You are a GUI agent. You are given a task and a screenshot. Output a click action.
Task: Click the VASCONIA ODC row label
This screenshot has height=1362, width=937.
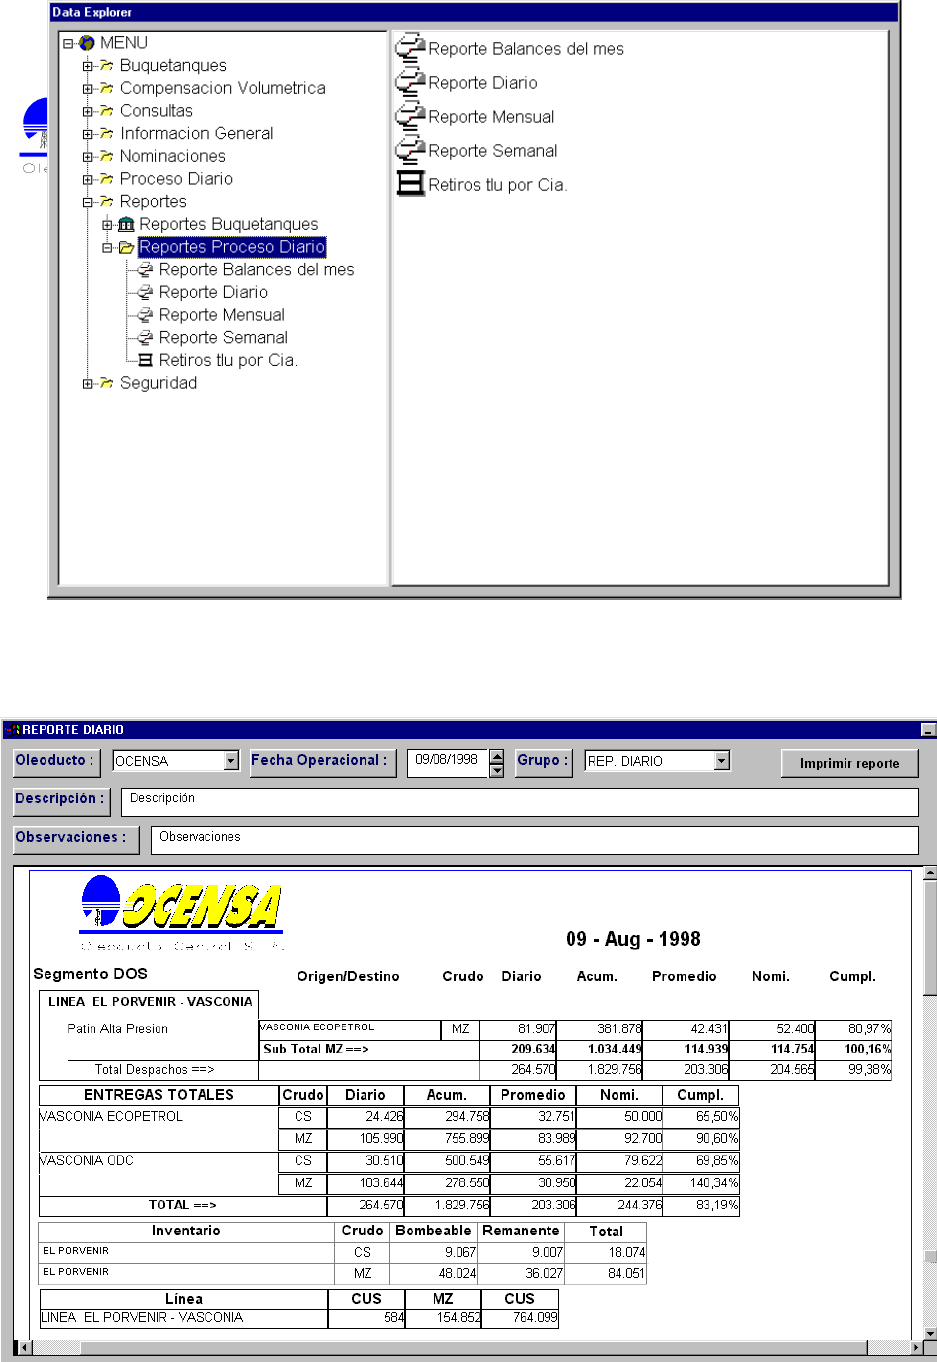86,1160
